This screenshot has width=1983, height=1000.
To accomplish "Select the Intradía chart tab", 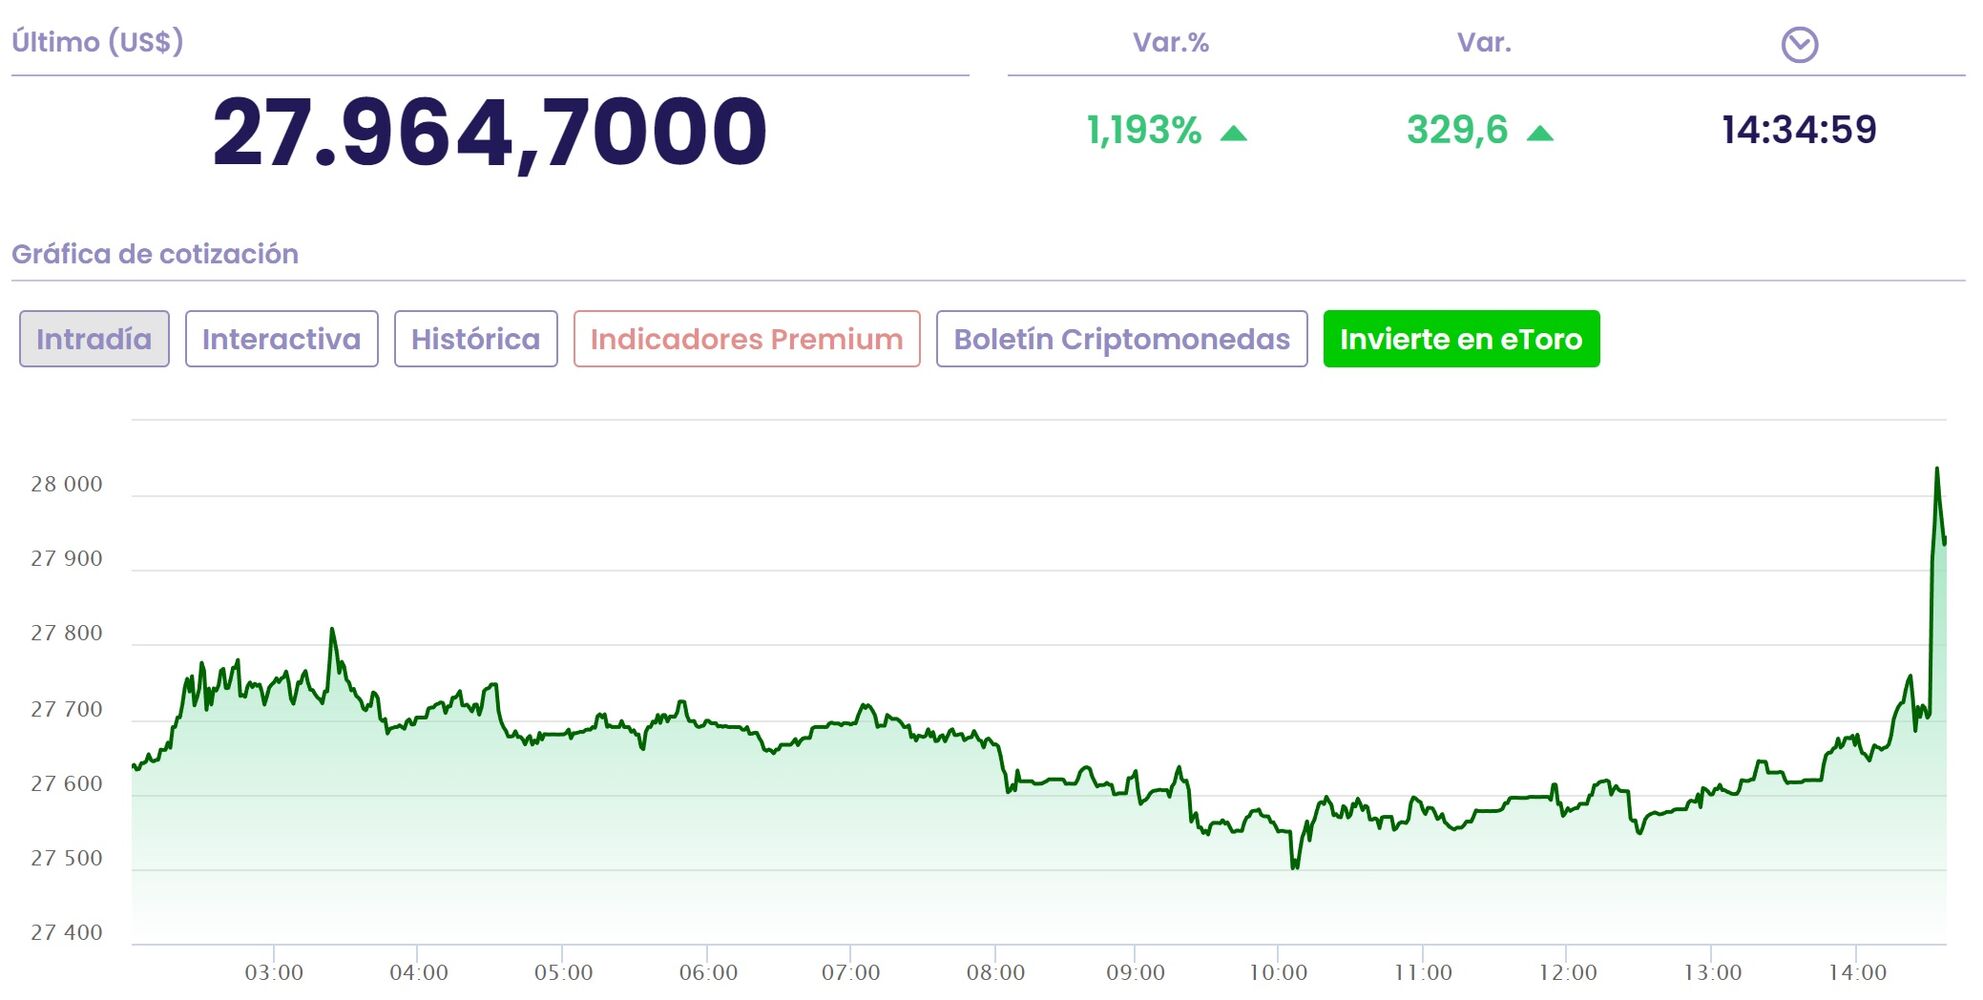I will pyautogui.click(x=94, y=339).
